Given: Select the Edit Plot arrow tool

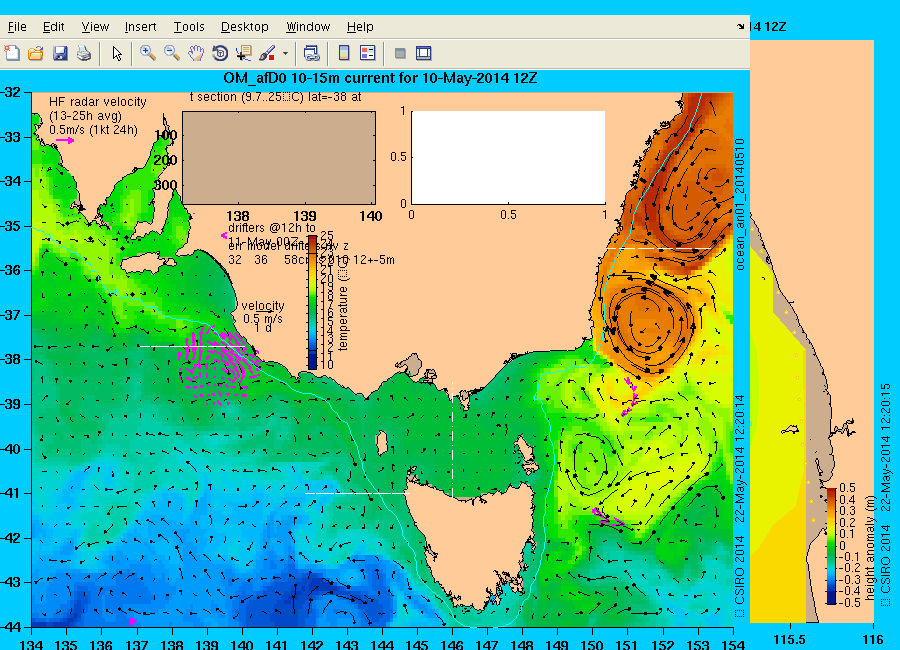Looking at the screenshot, I should coord(117,53).
